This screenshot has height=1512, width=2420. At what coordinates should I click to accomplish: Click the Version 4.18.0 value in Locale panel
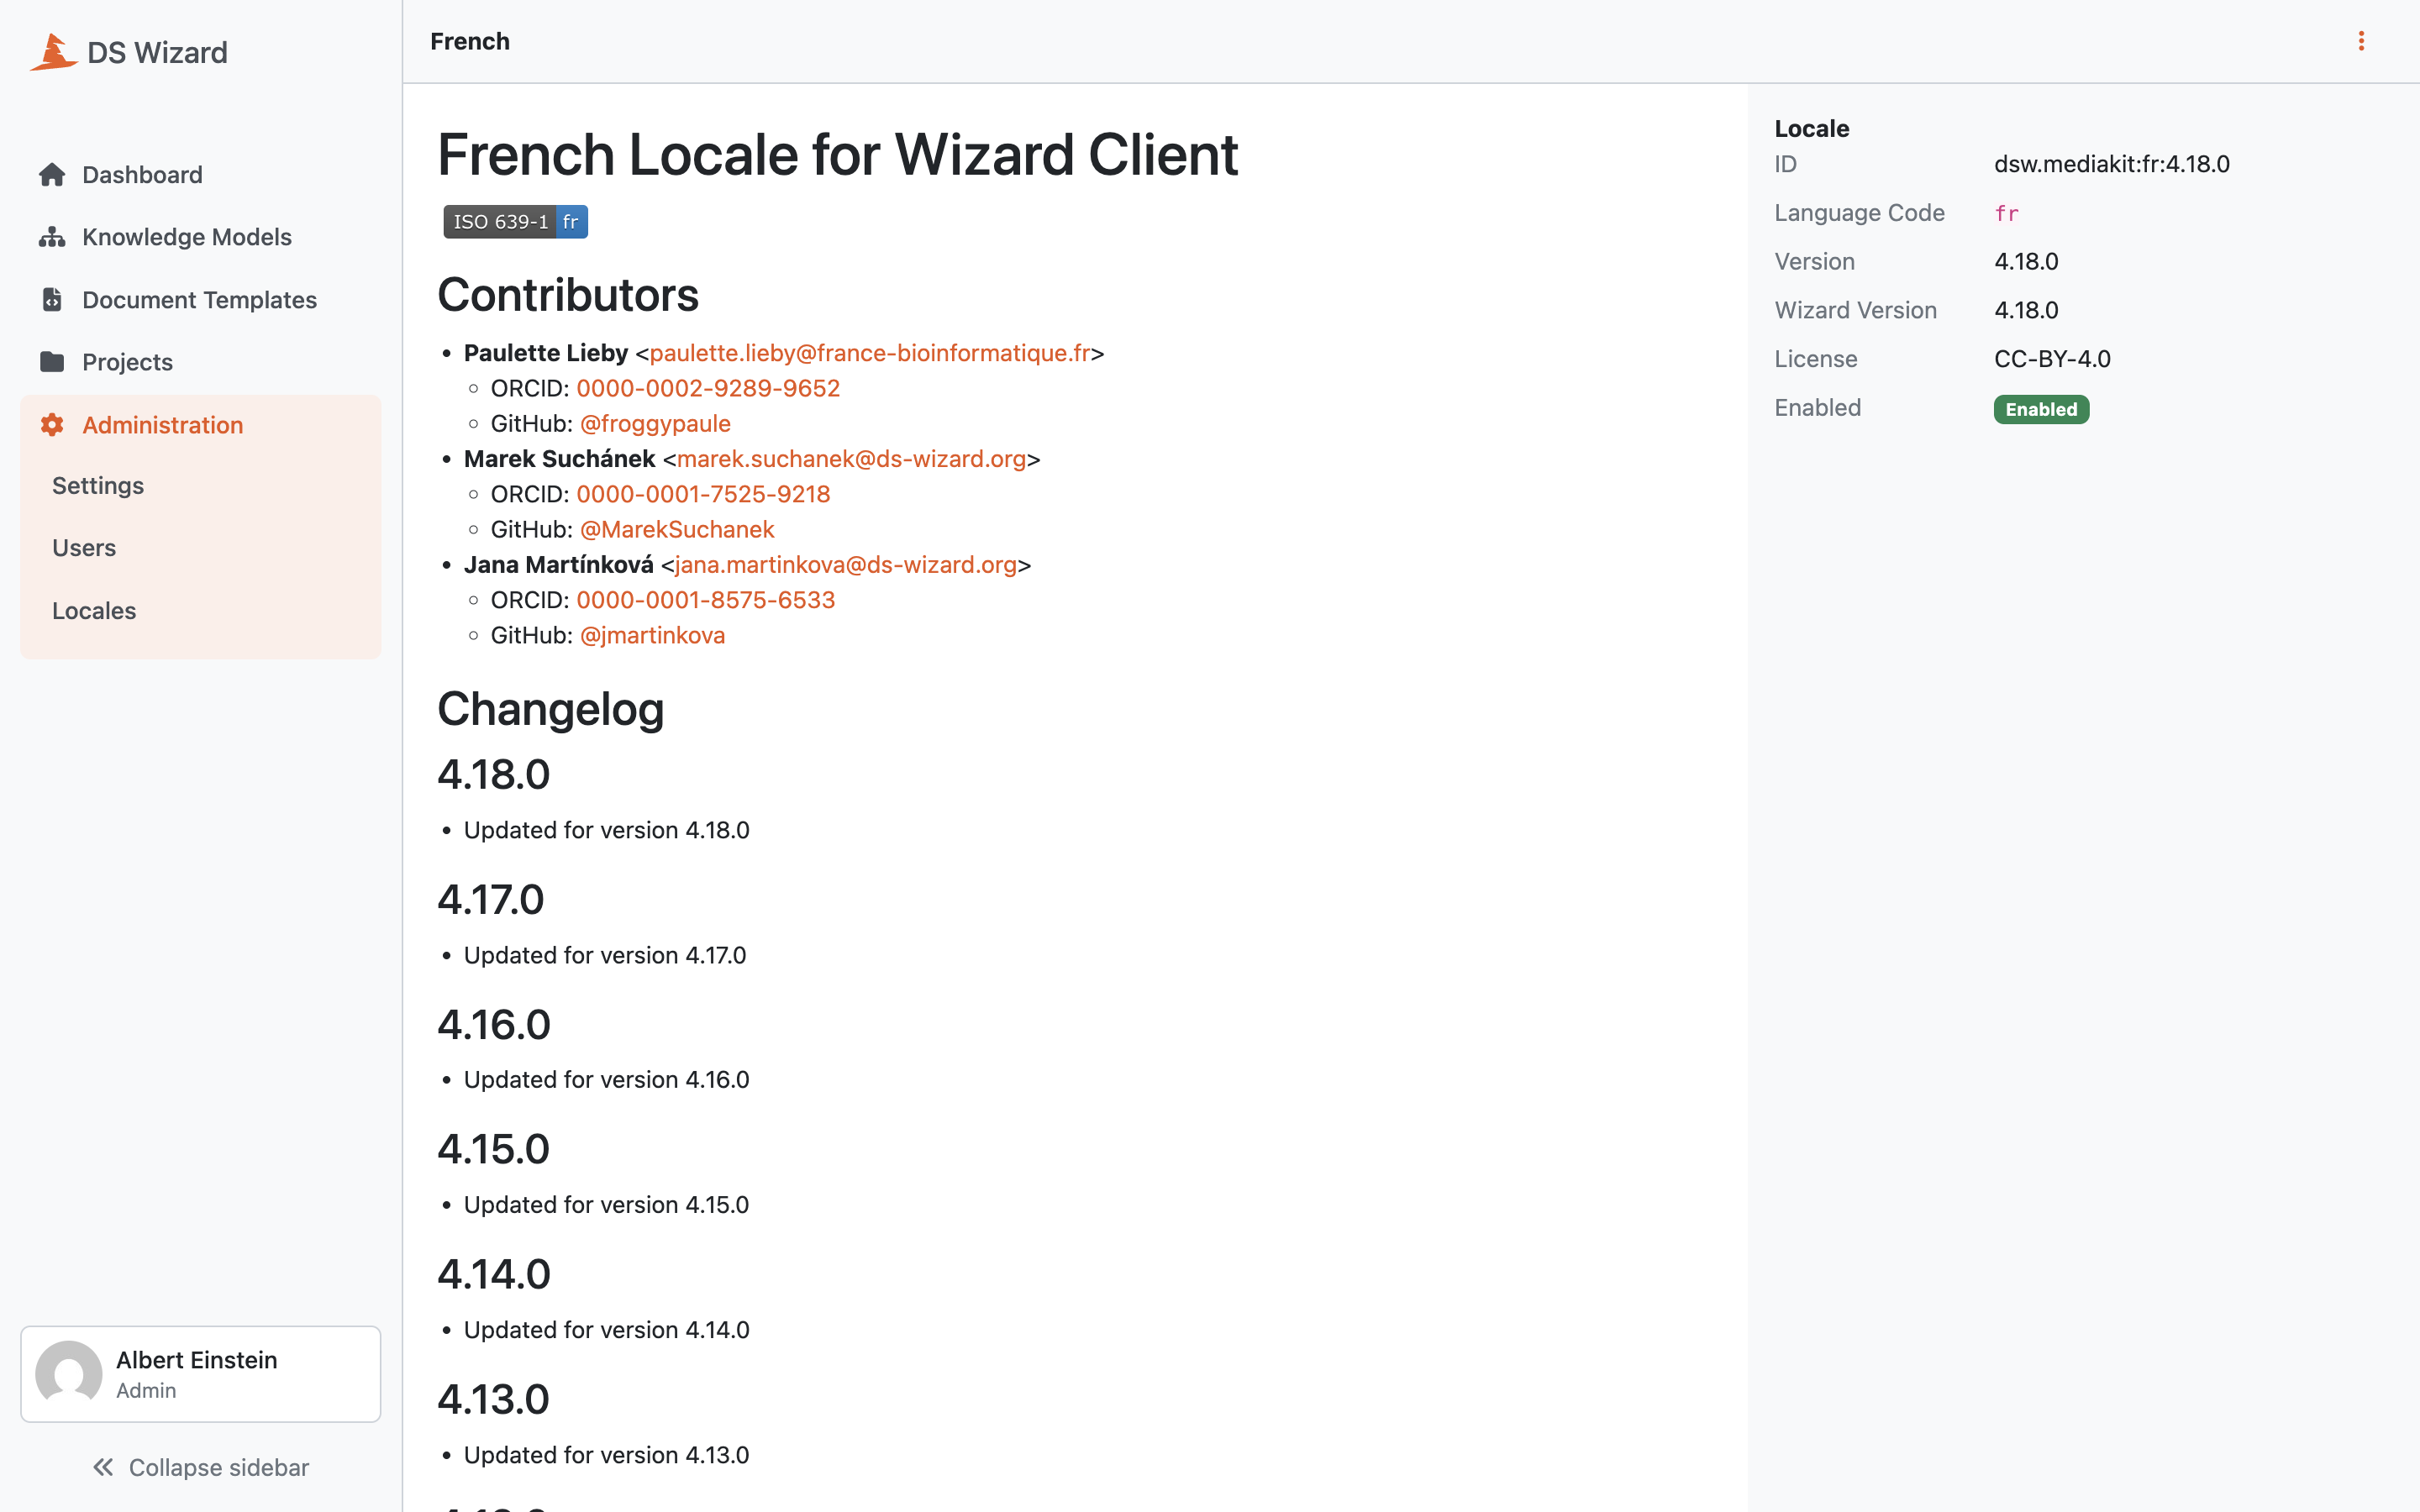pos(2026,262)
